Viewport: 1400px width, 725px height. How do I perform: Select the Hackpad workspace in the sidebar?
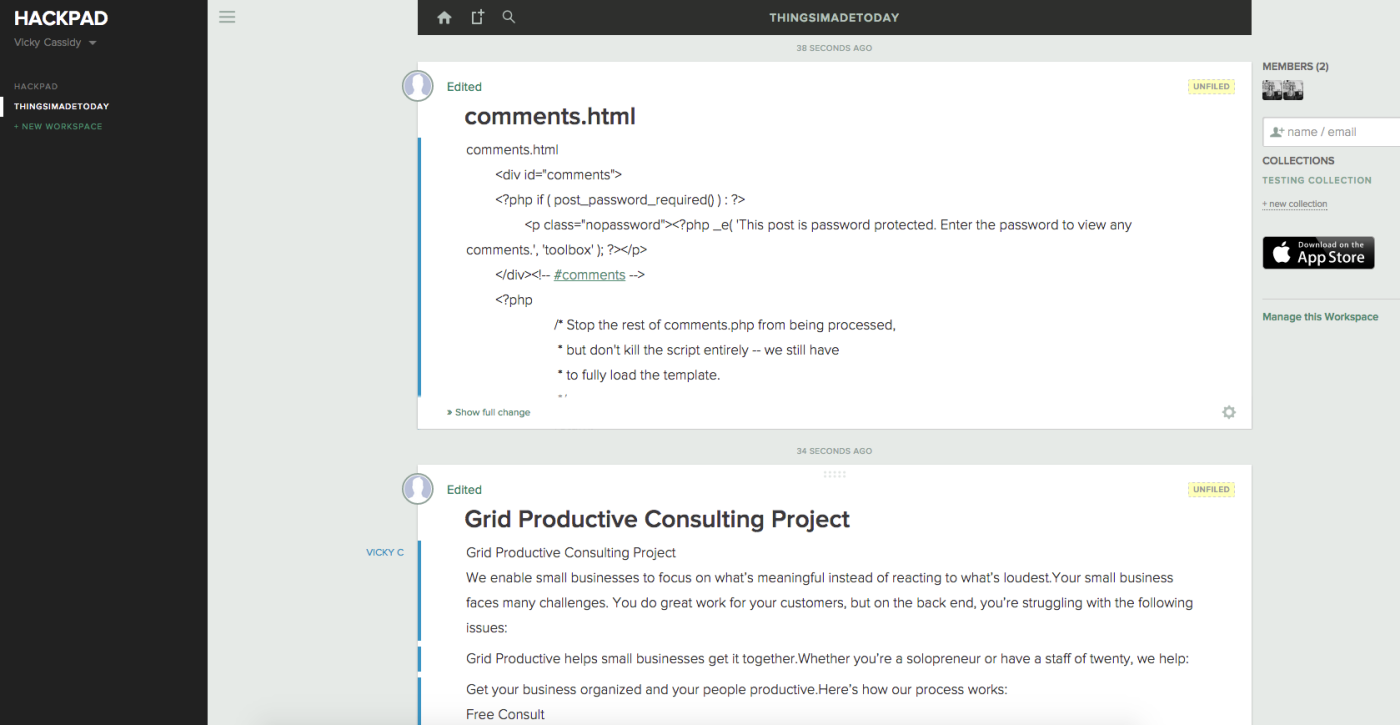coord(36,87)
